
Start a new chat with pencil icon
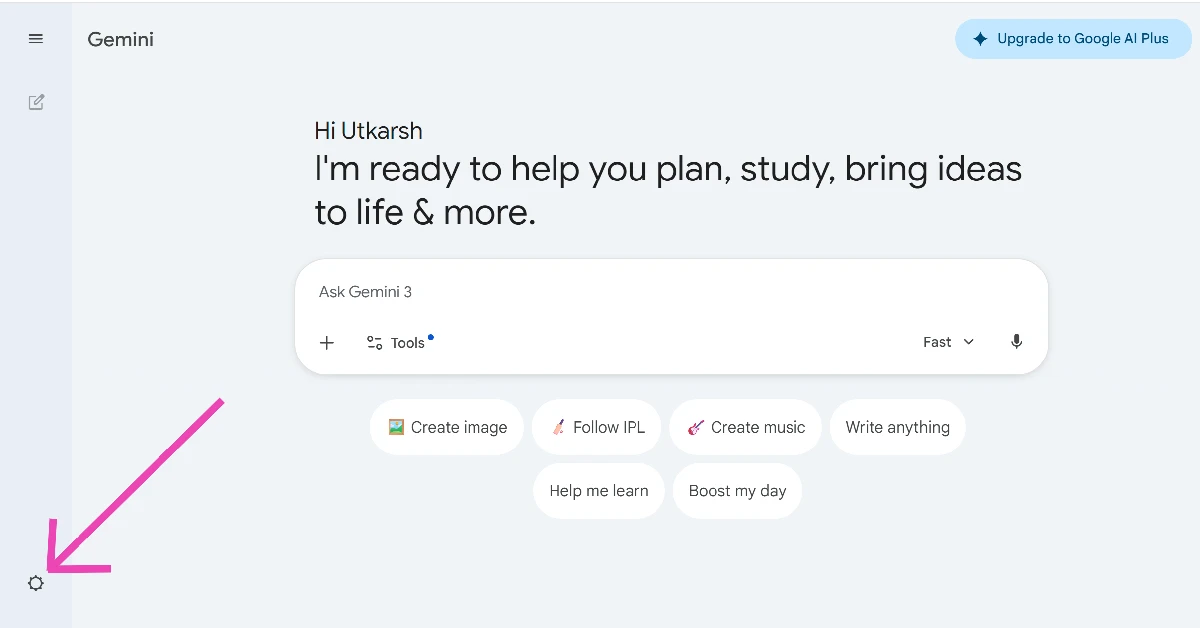pyautogui.click(x=36, y=102)
